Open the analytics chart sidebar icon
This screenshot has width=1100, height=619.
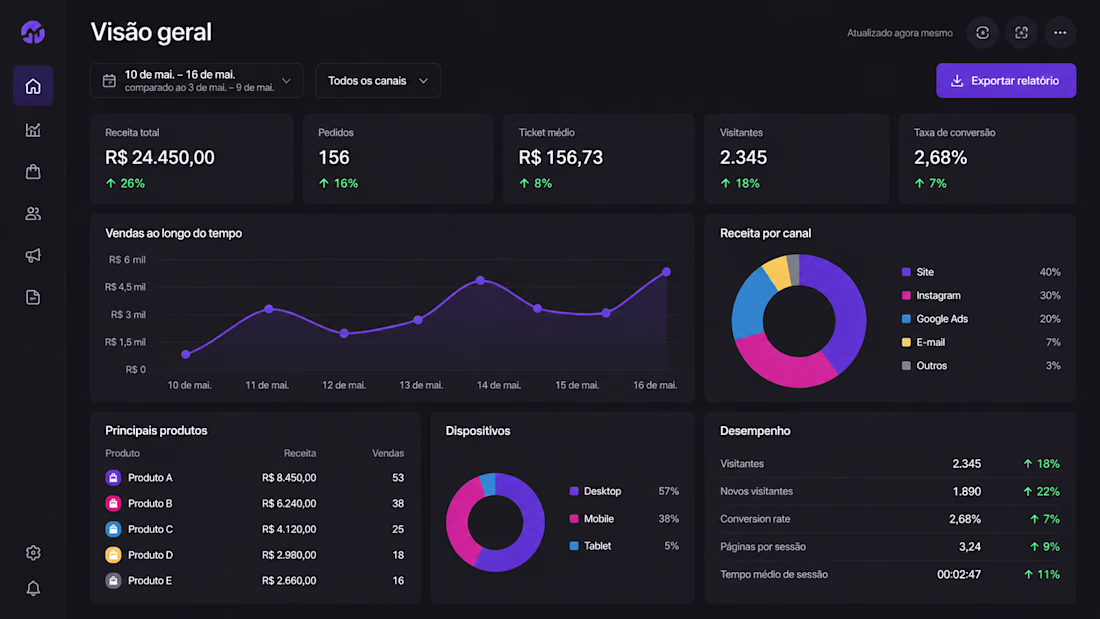[33, 130]
